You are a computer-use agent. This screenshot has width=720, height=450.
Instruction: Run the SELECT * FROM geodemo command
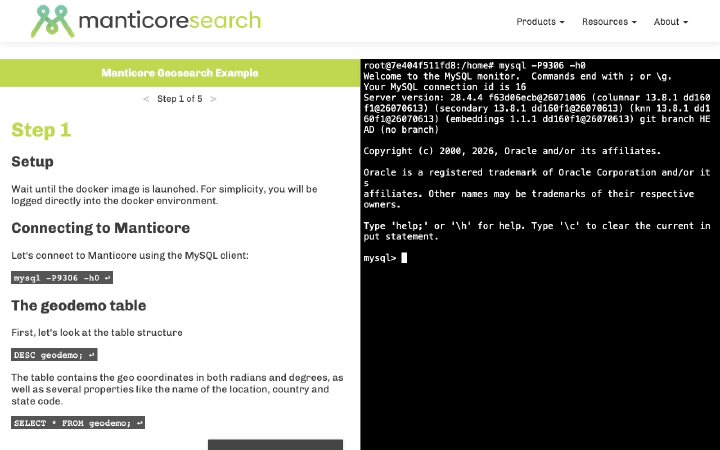78,423
